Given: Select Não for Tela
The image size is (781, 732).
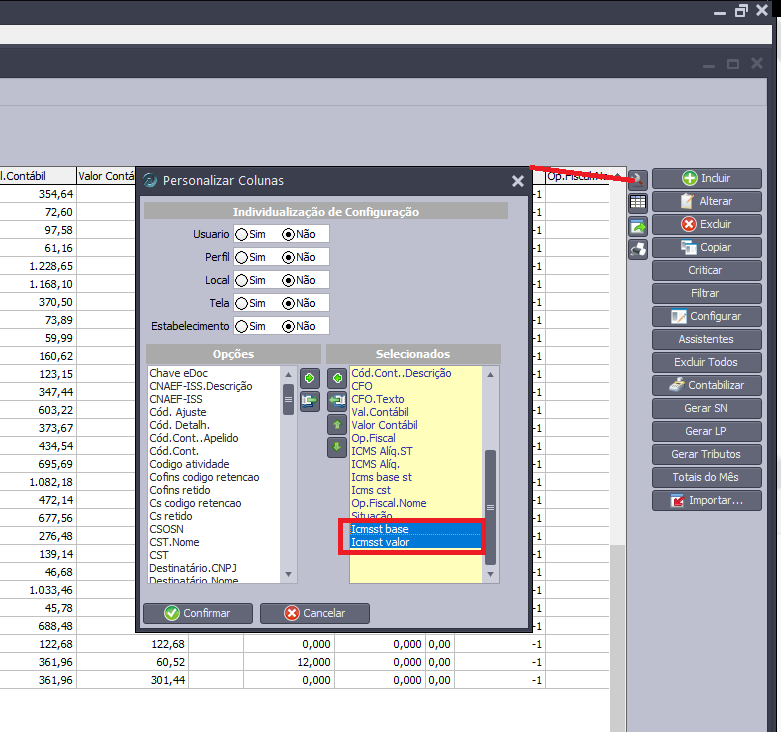Looking at the screenshot, I should (299, 303).
